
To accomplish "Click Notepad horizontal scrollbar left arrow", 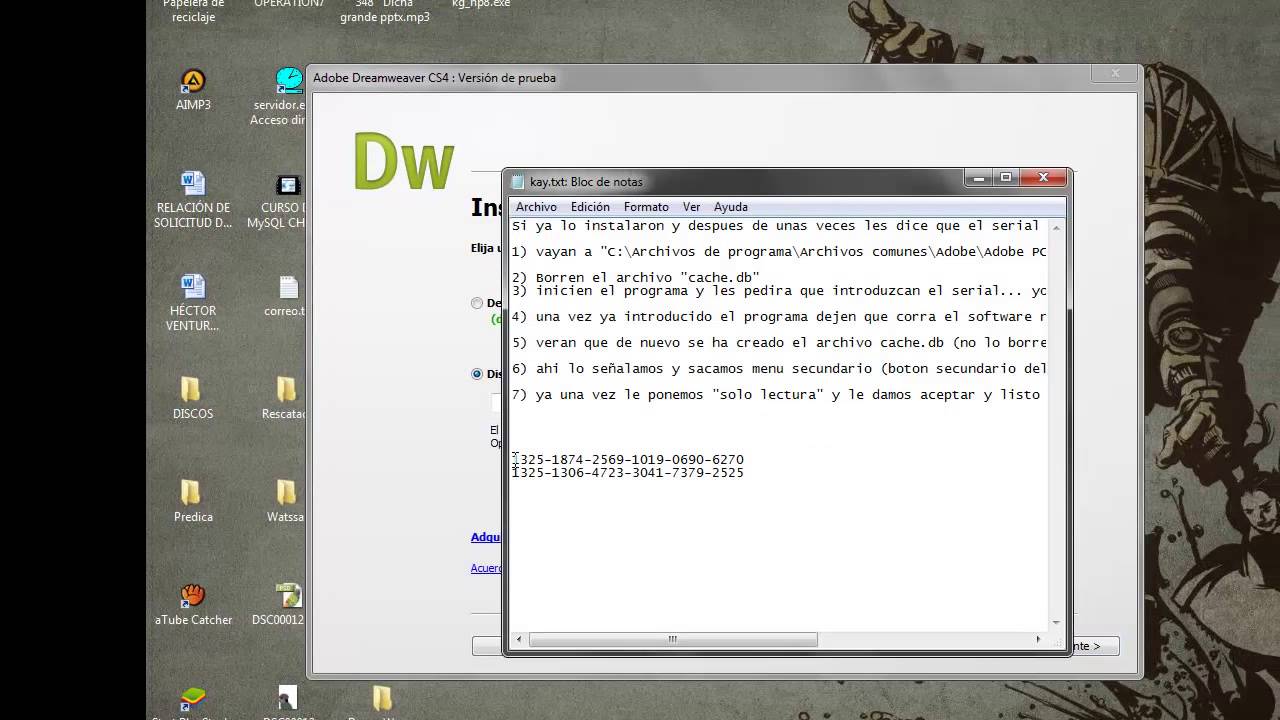I will (519, 639).
